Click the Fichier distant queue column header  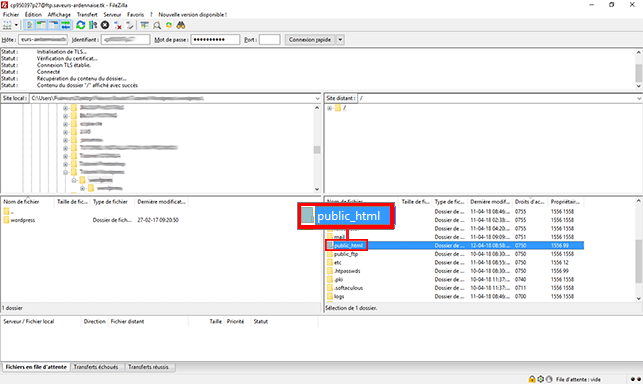(x=148, y=322)
